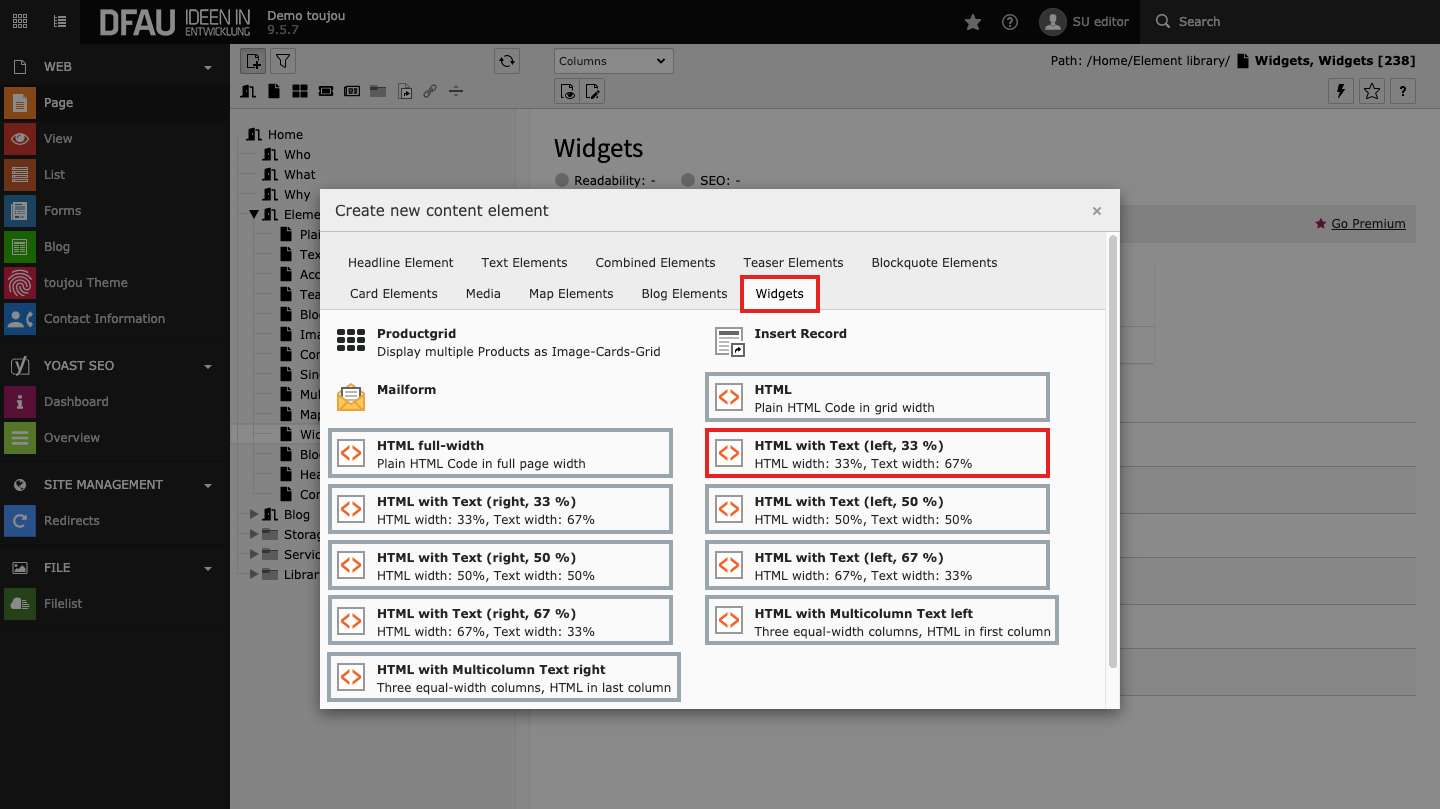Click the filter icon above page tree
Screen dimensions: 1440x809
pyautogui.click(x=283, y=61)
